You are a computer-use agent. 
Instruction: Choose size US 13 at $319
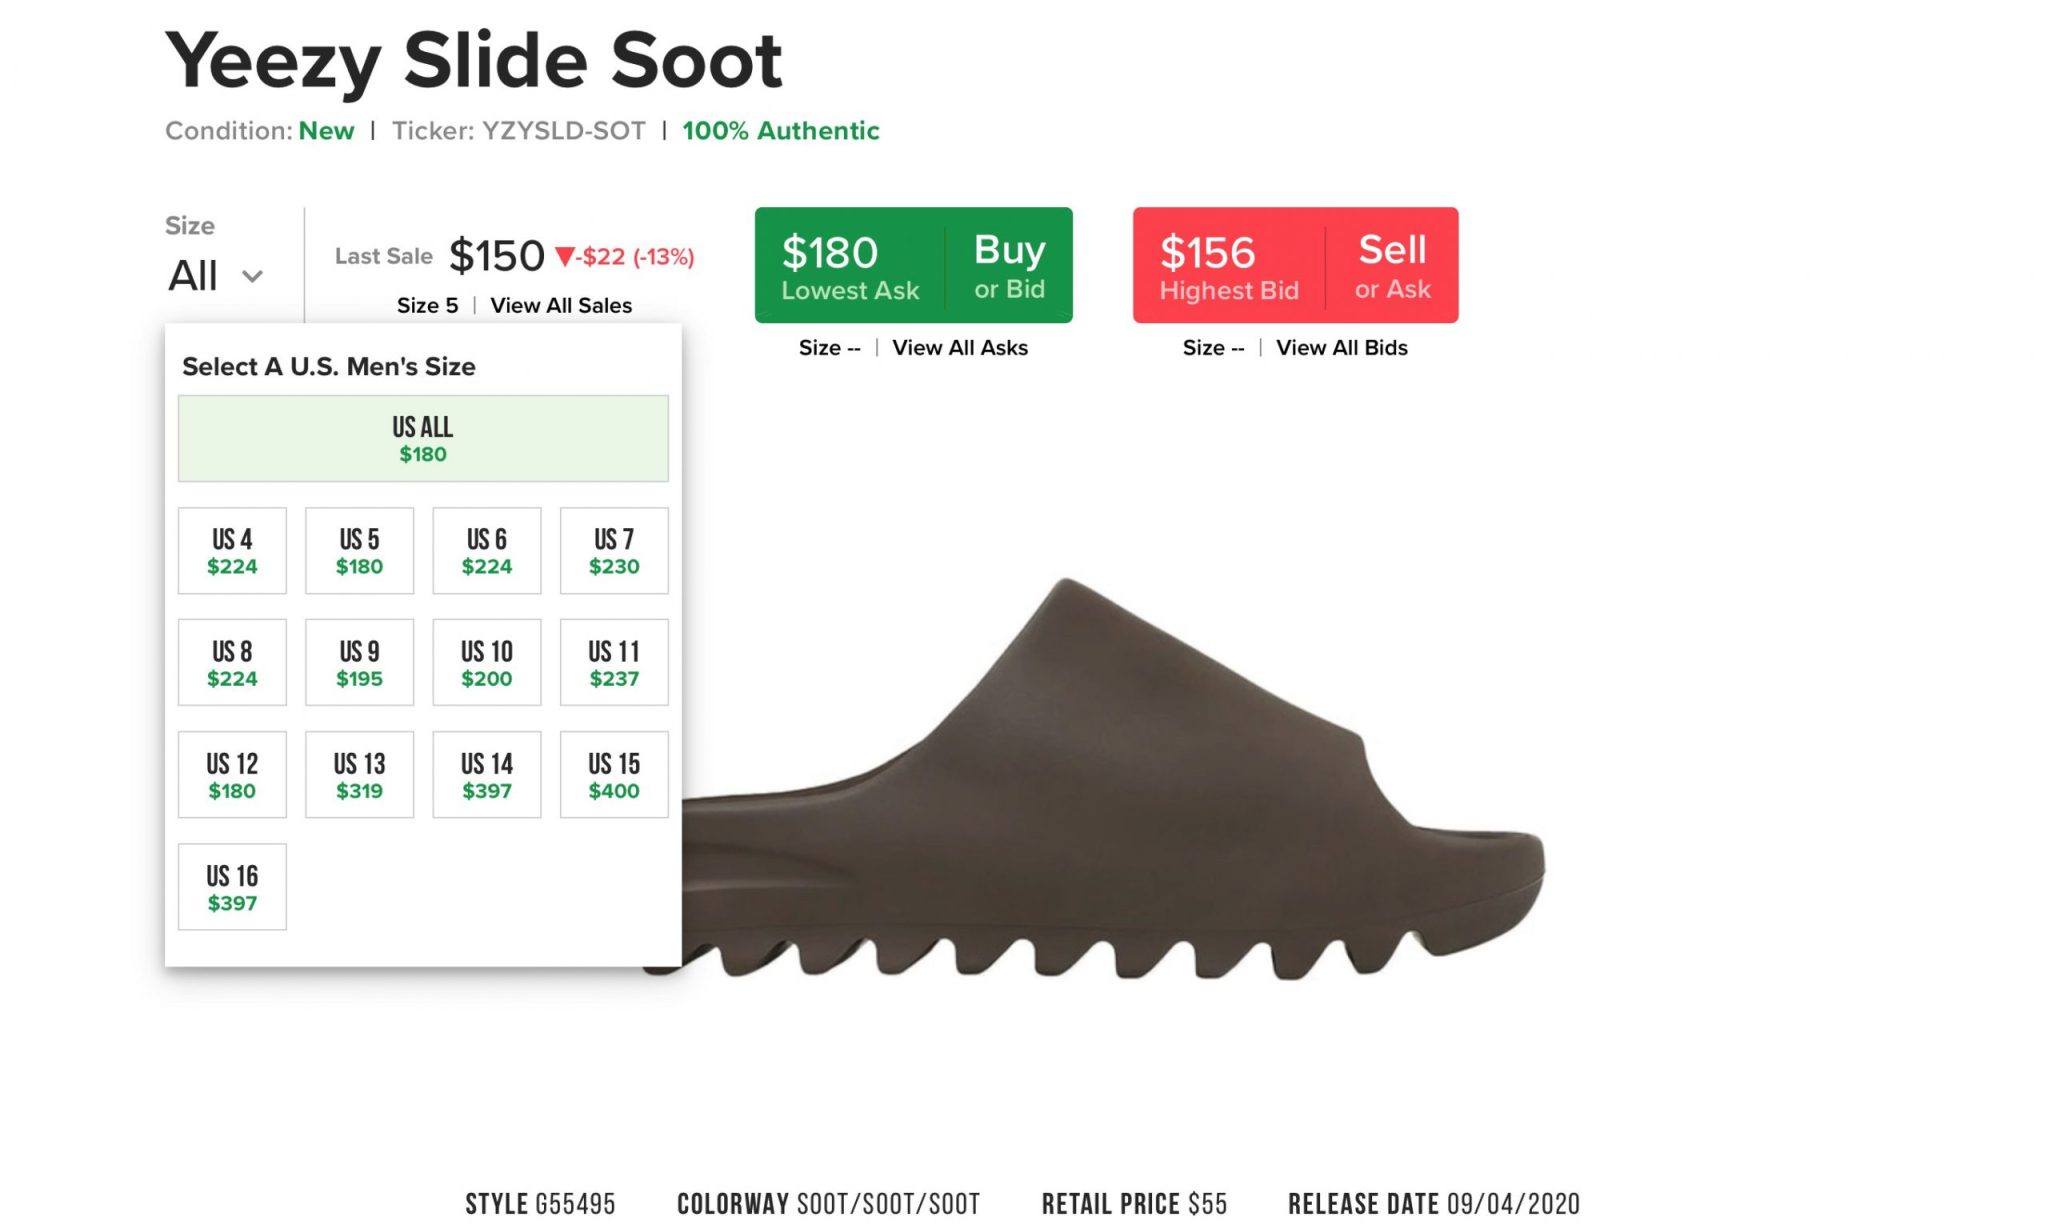pyautogui.click(x=359, y=775)
